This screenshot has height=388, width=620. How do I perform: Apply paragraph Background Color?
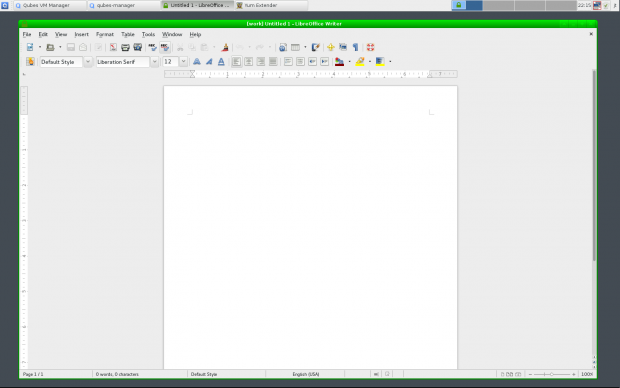click(380, 62)
